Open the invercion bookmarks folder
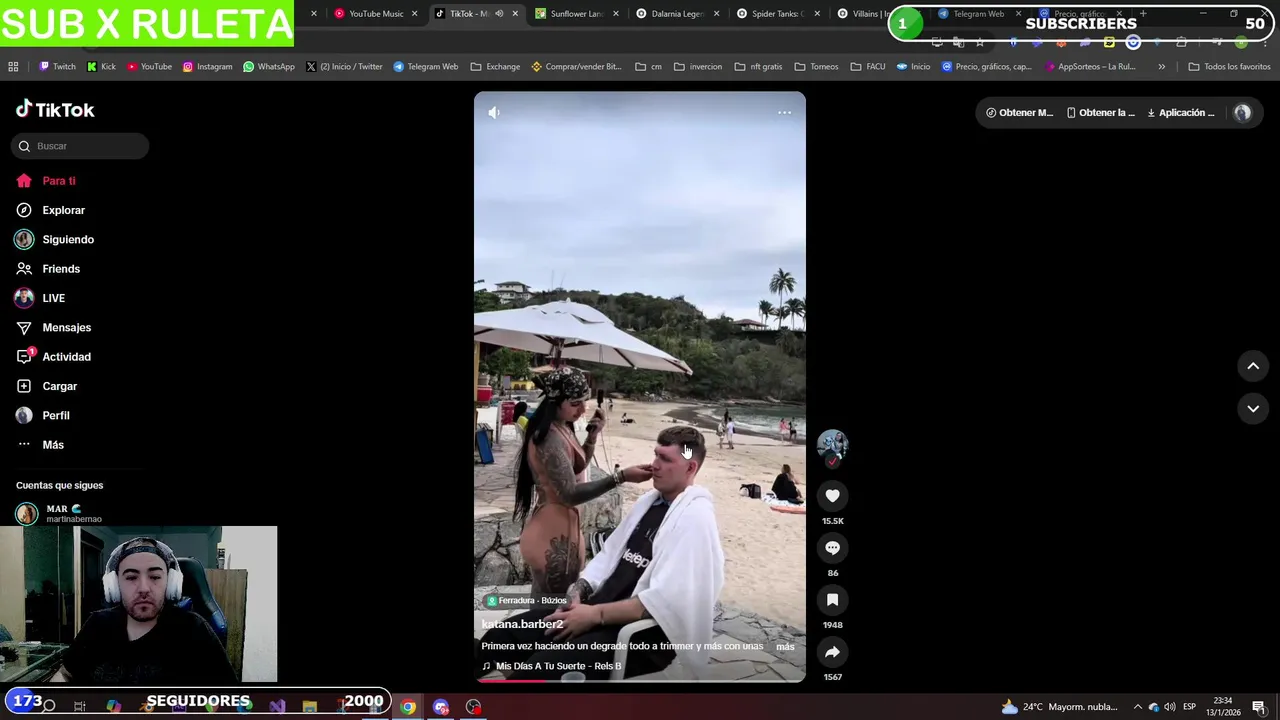 pos(698,67)
